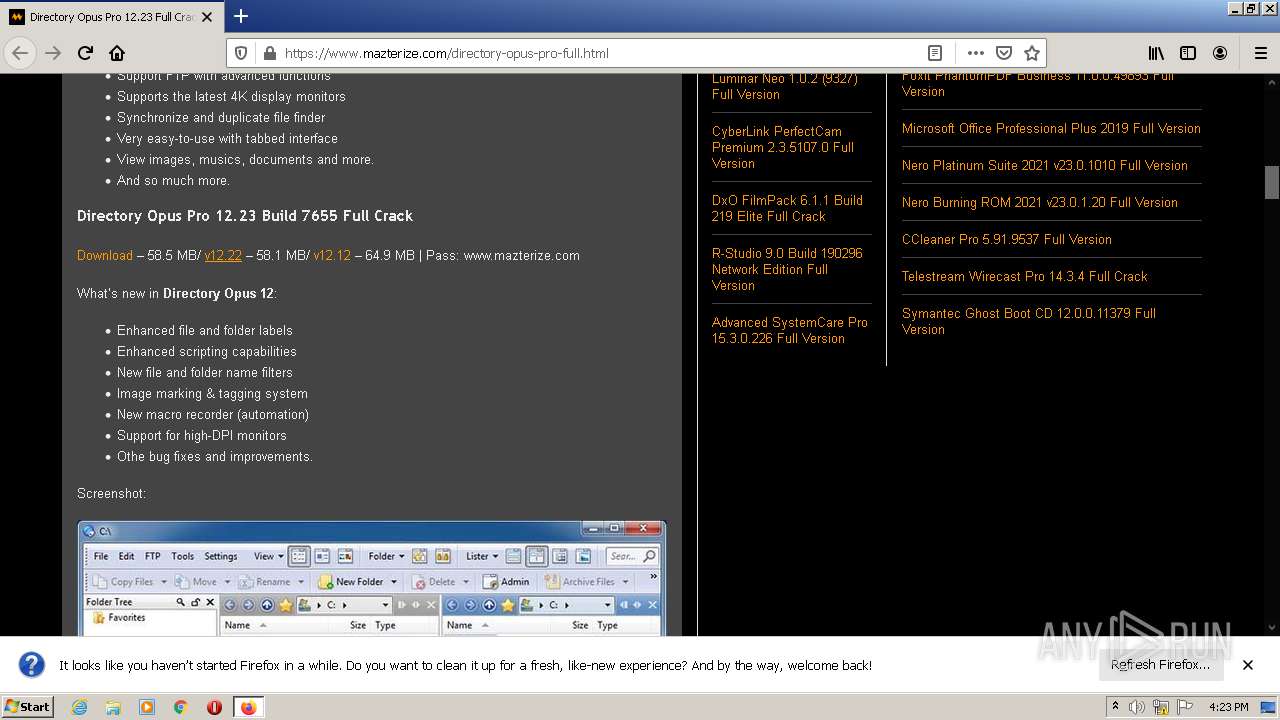Open Telestream Wirecast Pro link
The width and height of the screenshot is (1280, 720).
click(x=1025, y=276)
